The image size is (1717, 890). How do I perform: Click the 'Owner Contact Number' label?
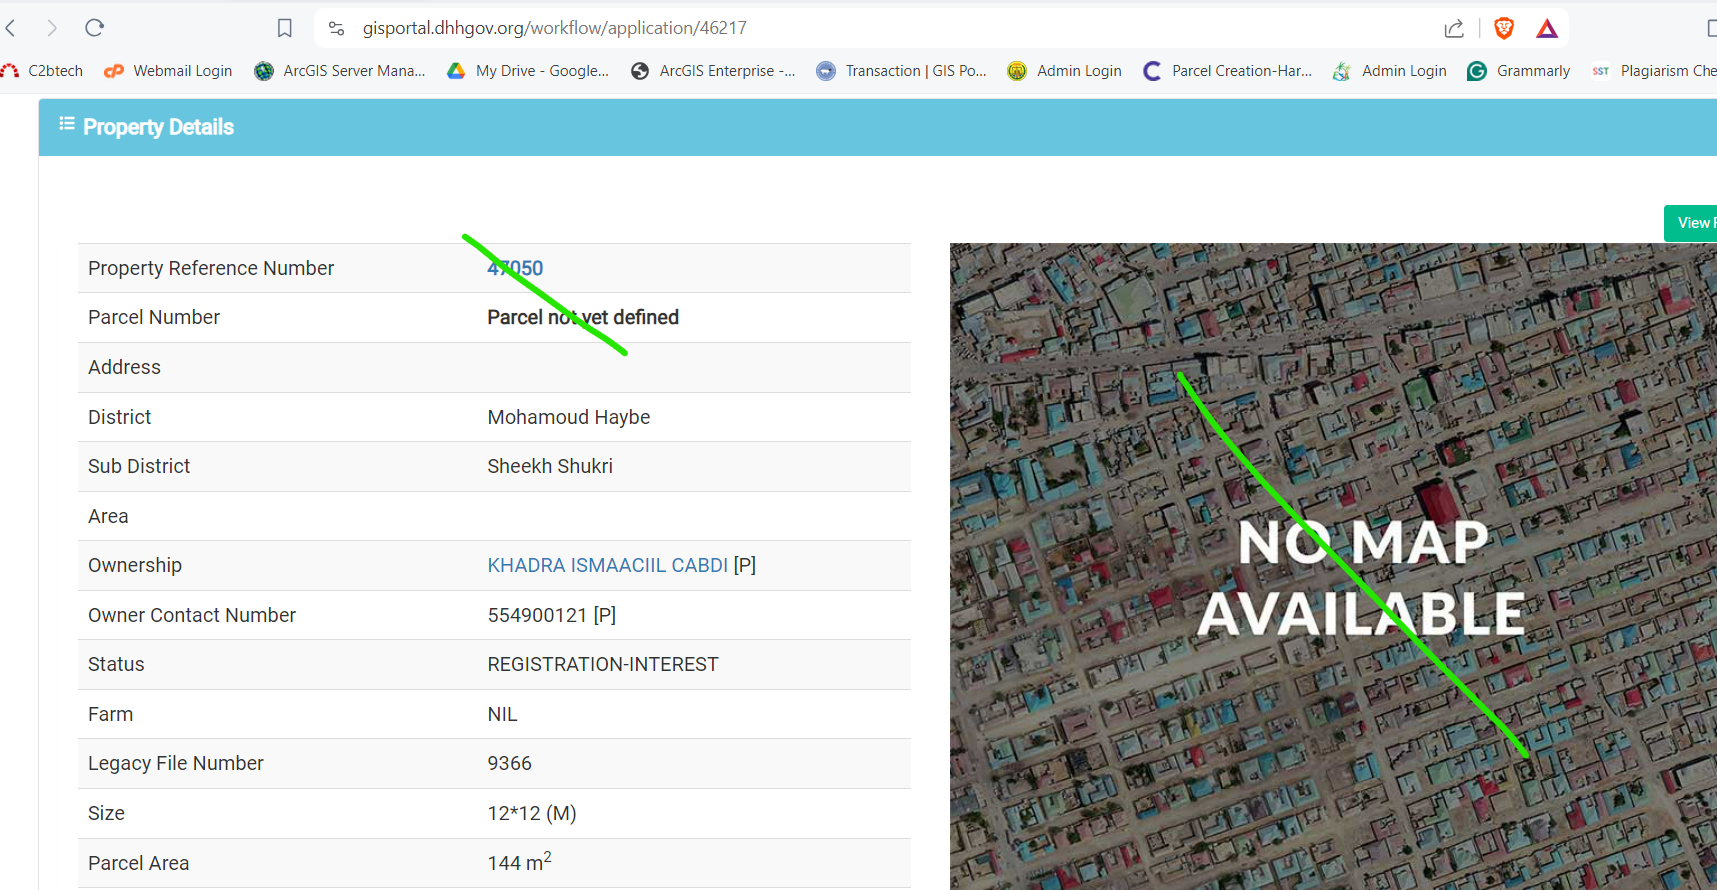click(x=192, y=615)
